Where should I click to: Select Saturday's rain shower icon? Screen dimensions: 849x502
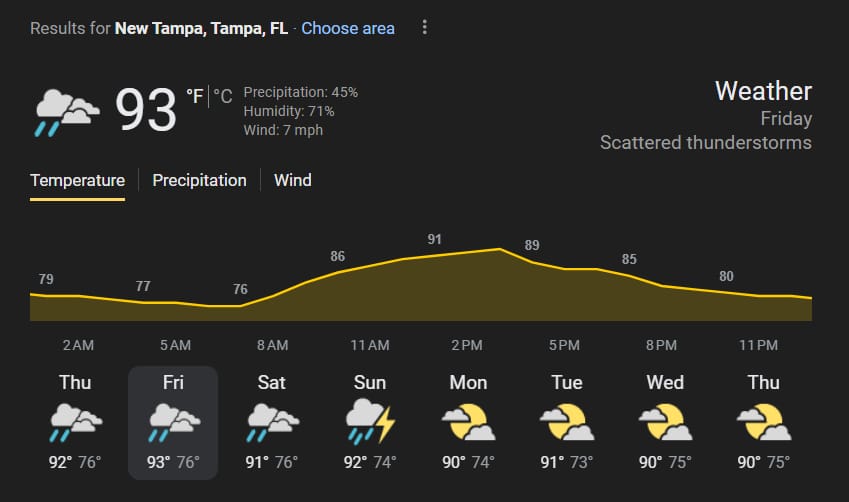[272, 422]
